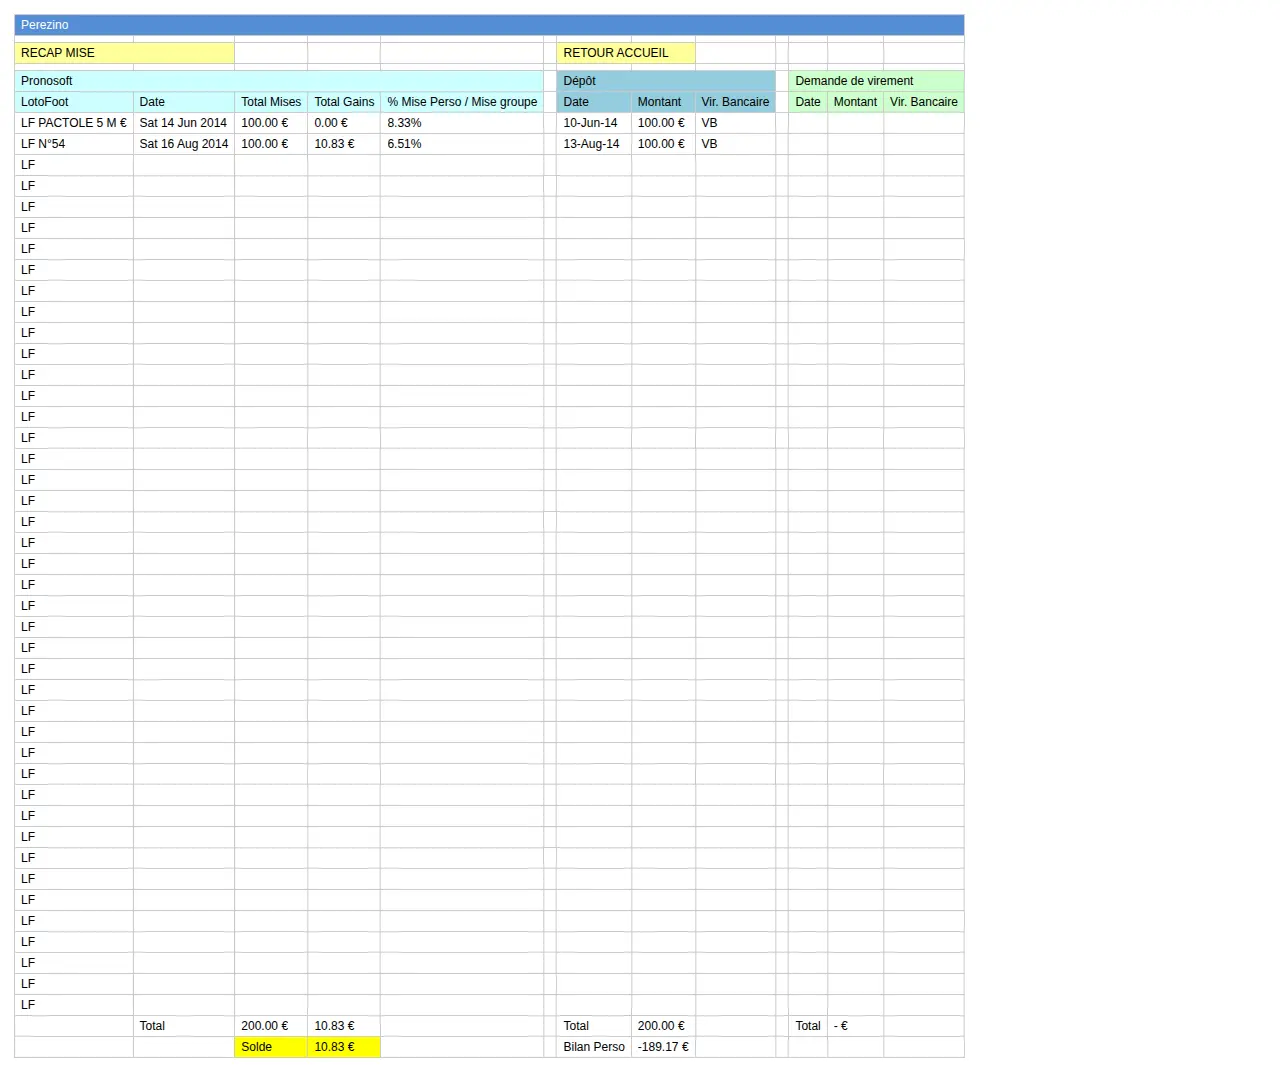This screenshot has height=1072, width=1280.
Task: Click the Demande de virement green header
Action: coord(876,81)
